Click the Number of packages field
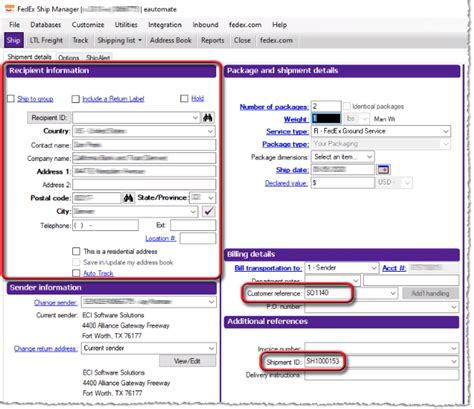Image resolution: width=474 pixels, height=409 pixels. point(326,106)
